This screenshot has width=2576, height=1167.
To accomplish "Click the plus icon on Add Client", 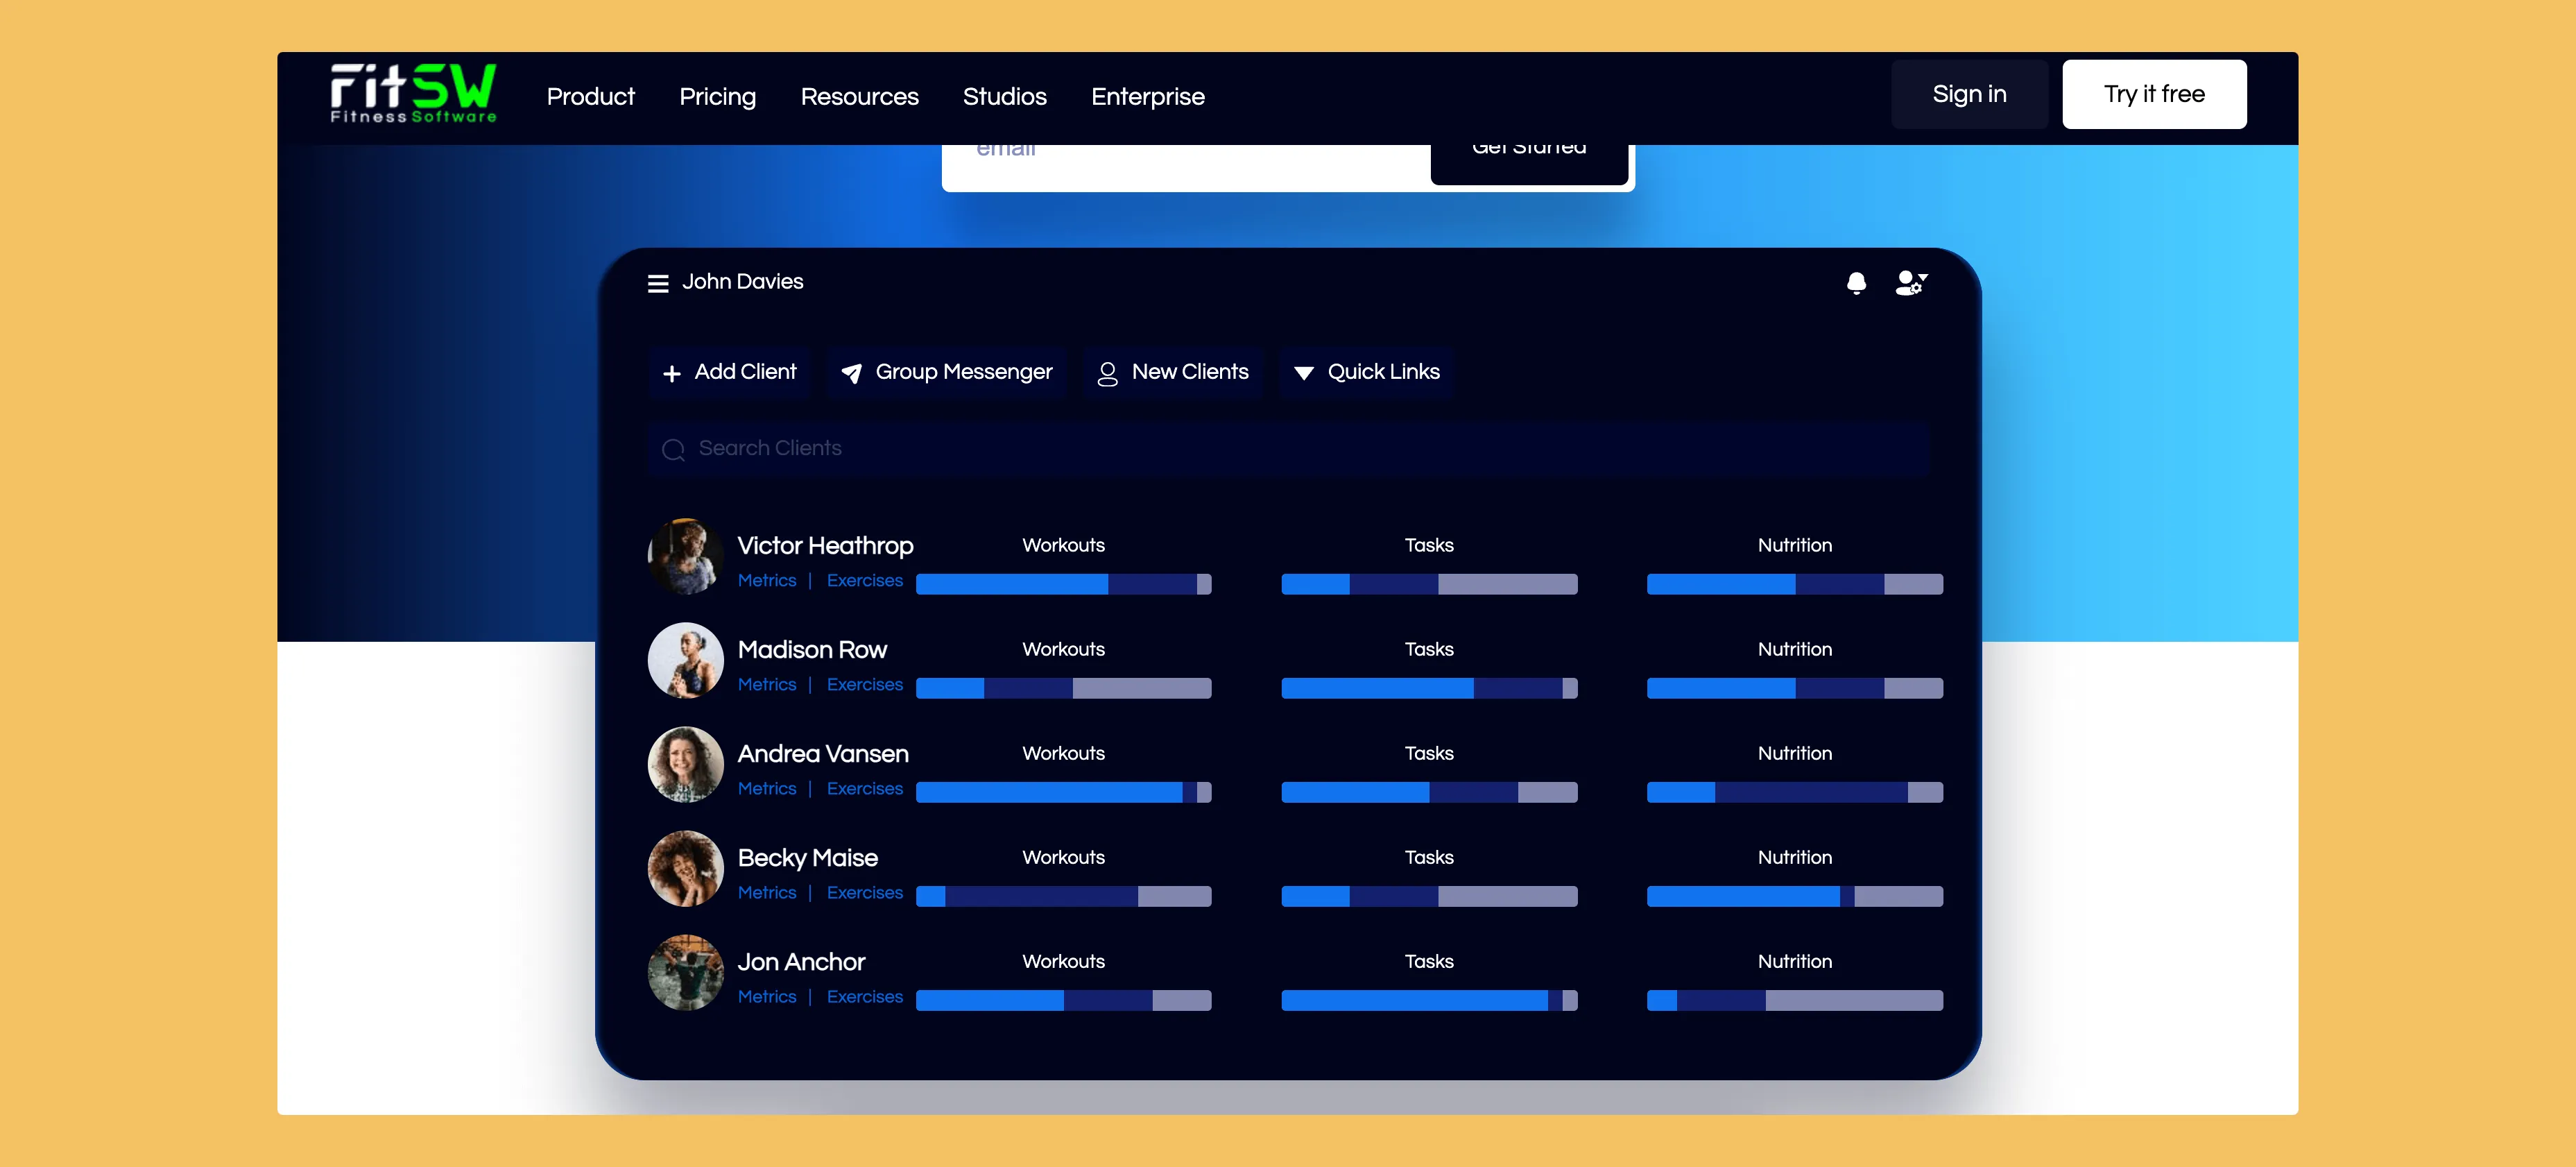I will (671, 373).
